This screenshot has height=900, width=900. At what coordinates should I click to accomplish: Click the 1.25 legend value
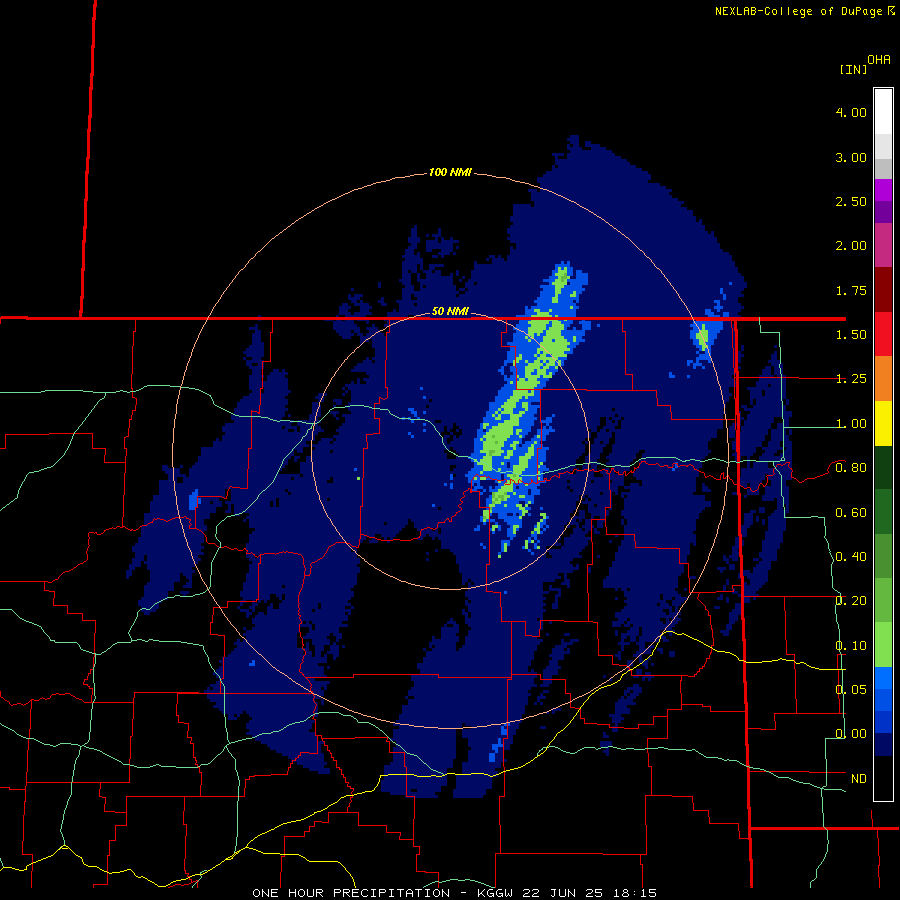[x=851, y=379]
